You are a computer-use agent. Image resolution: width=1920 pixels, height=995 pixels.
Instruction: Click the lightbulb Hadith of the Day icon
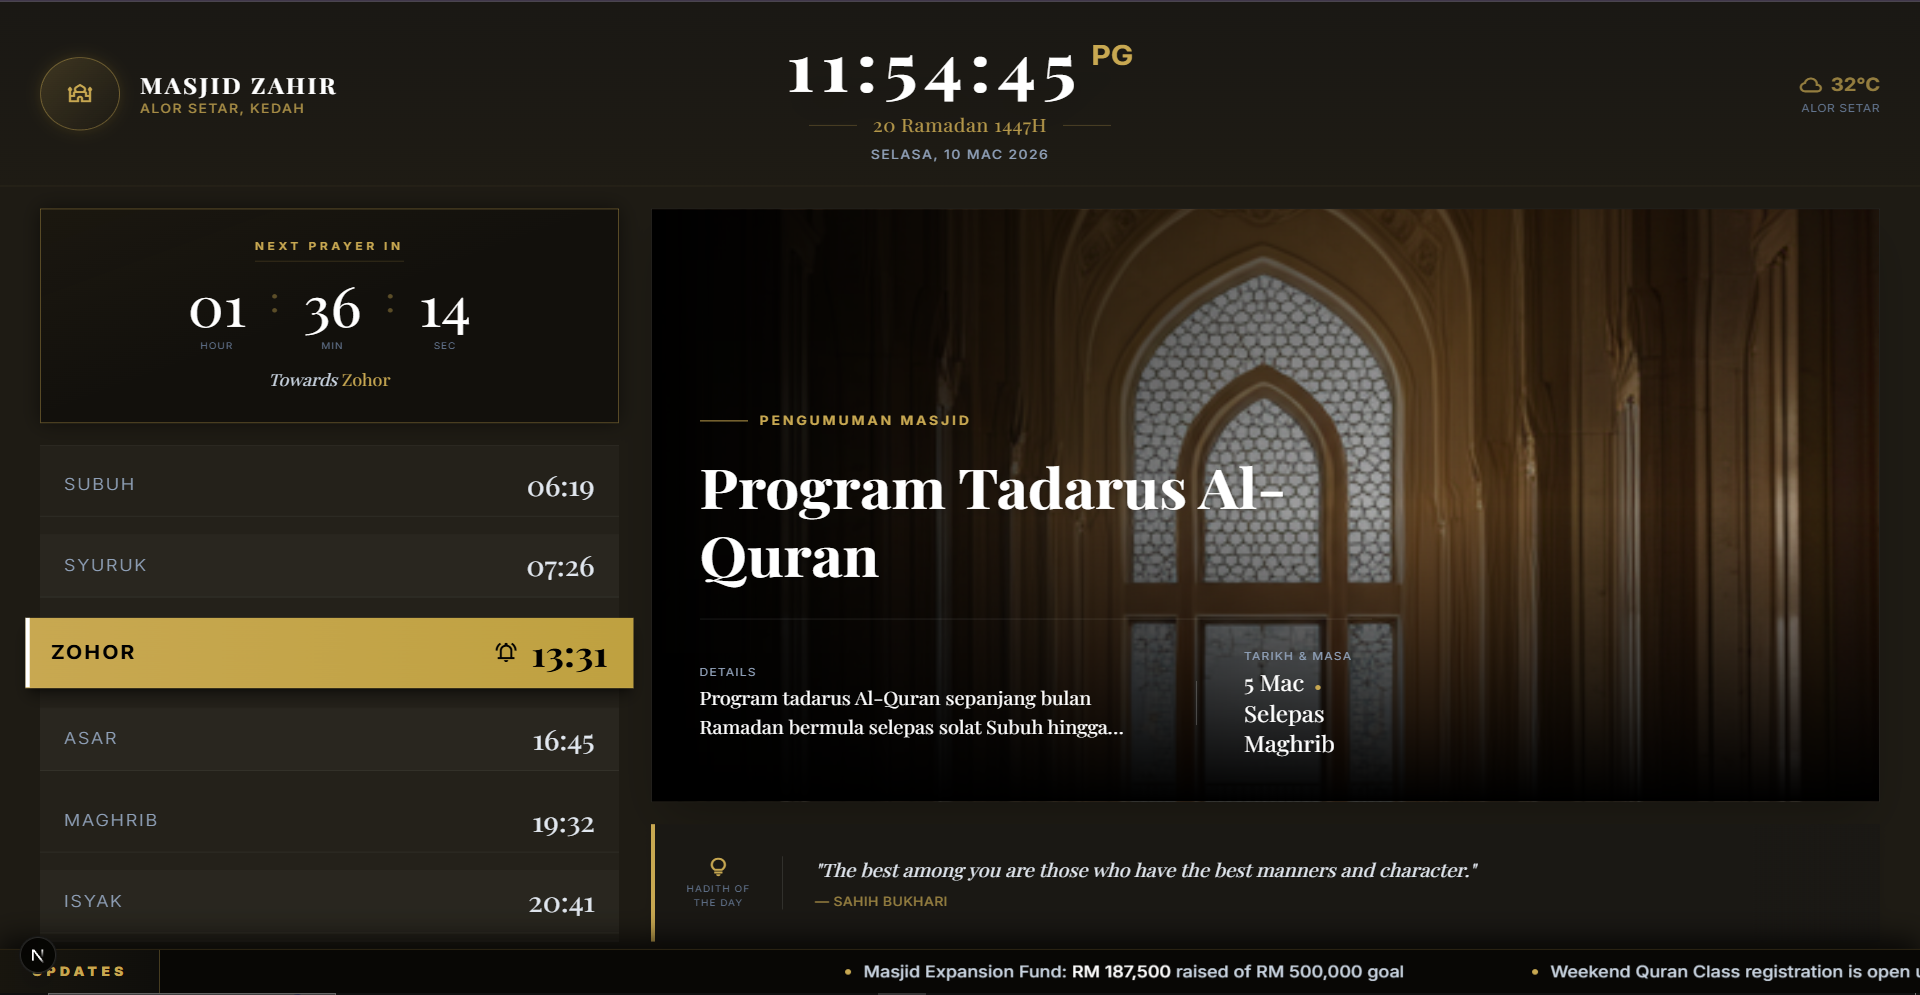(718, 866)
